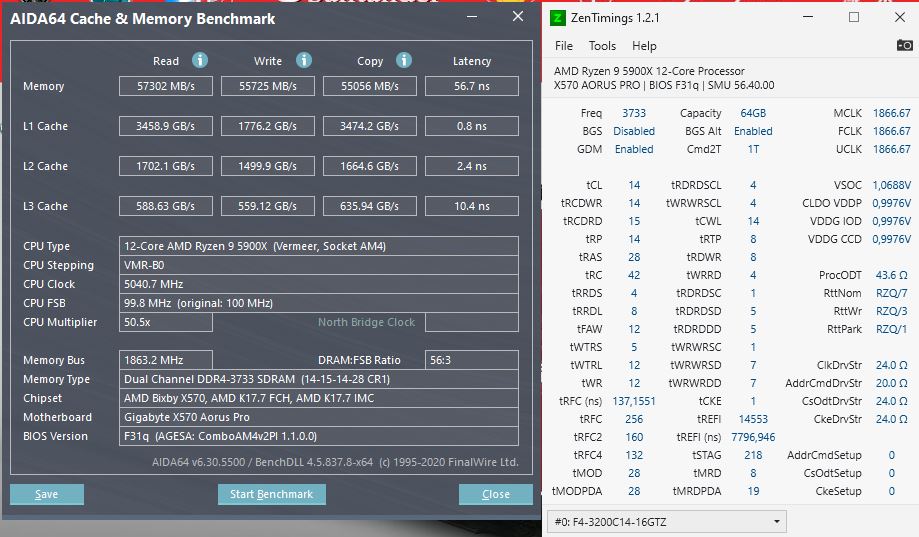Maximize the ZenTimings window
The width and height of the screenshot is (919, 537).
pyautogui.click(x=854, y=17)
